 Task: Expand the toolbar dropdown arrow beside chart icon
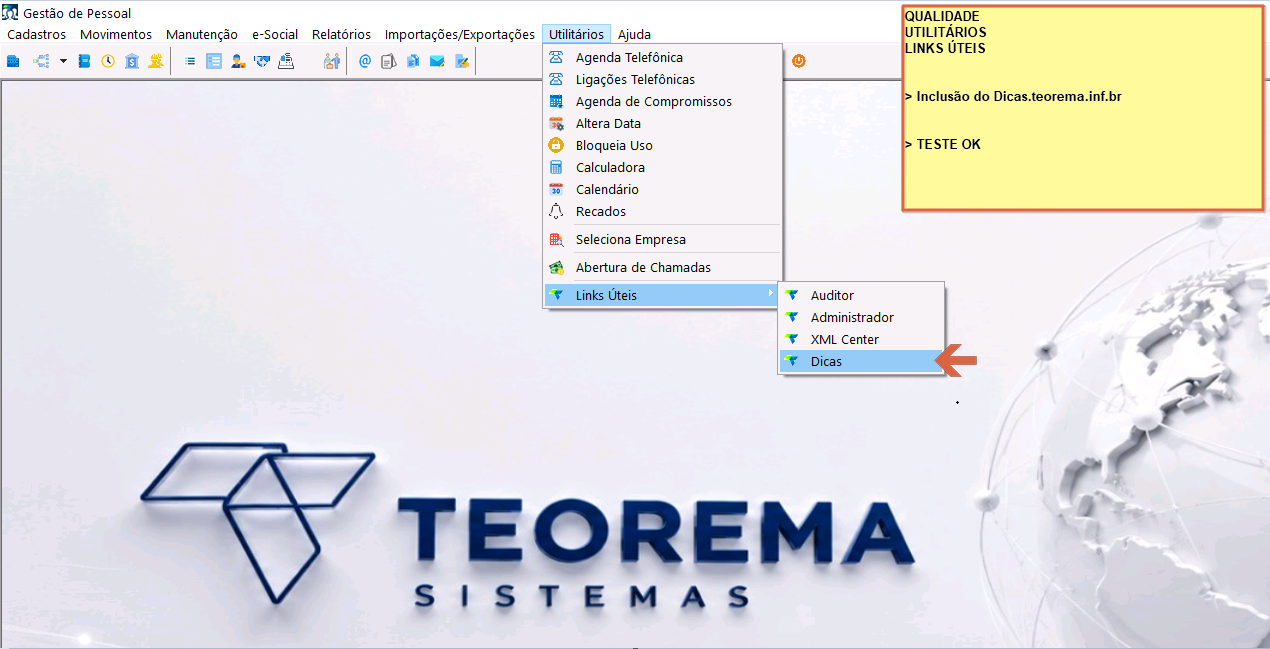[63, 61]
